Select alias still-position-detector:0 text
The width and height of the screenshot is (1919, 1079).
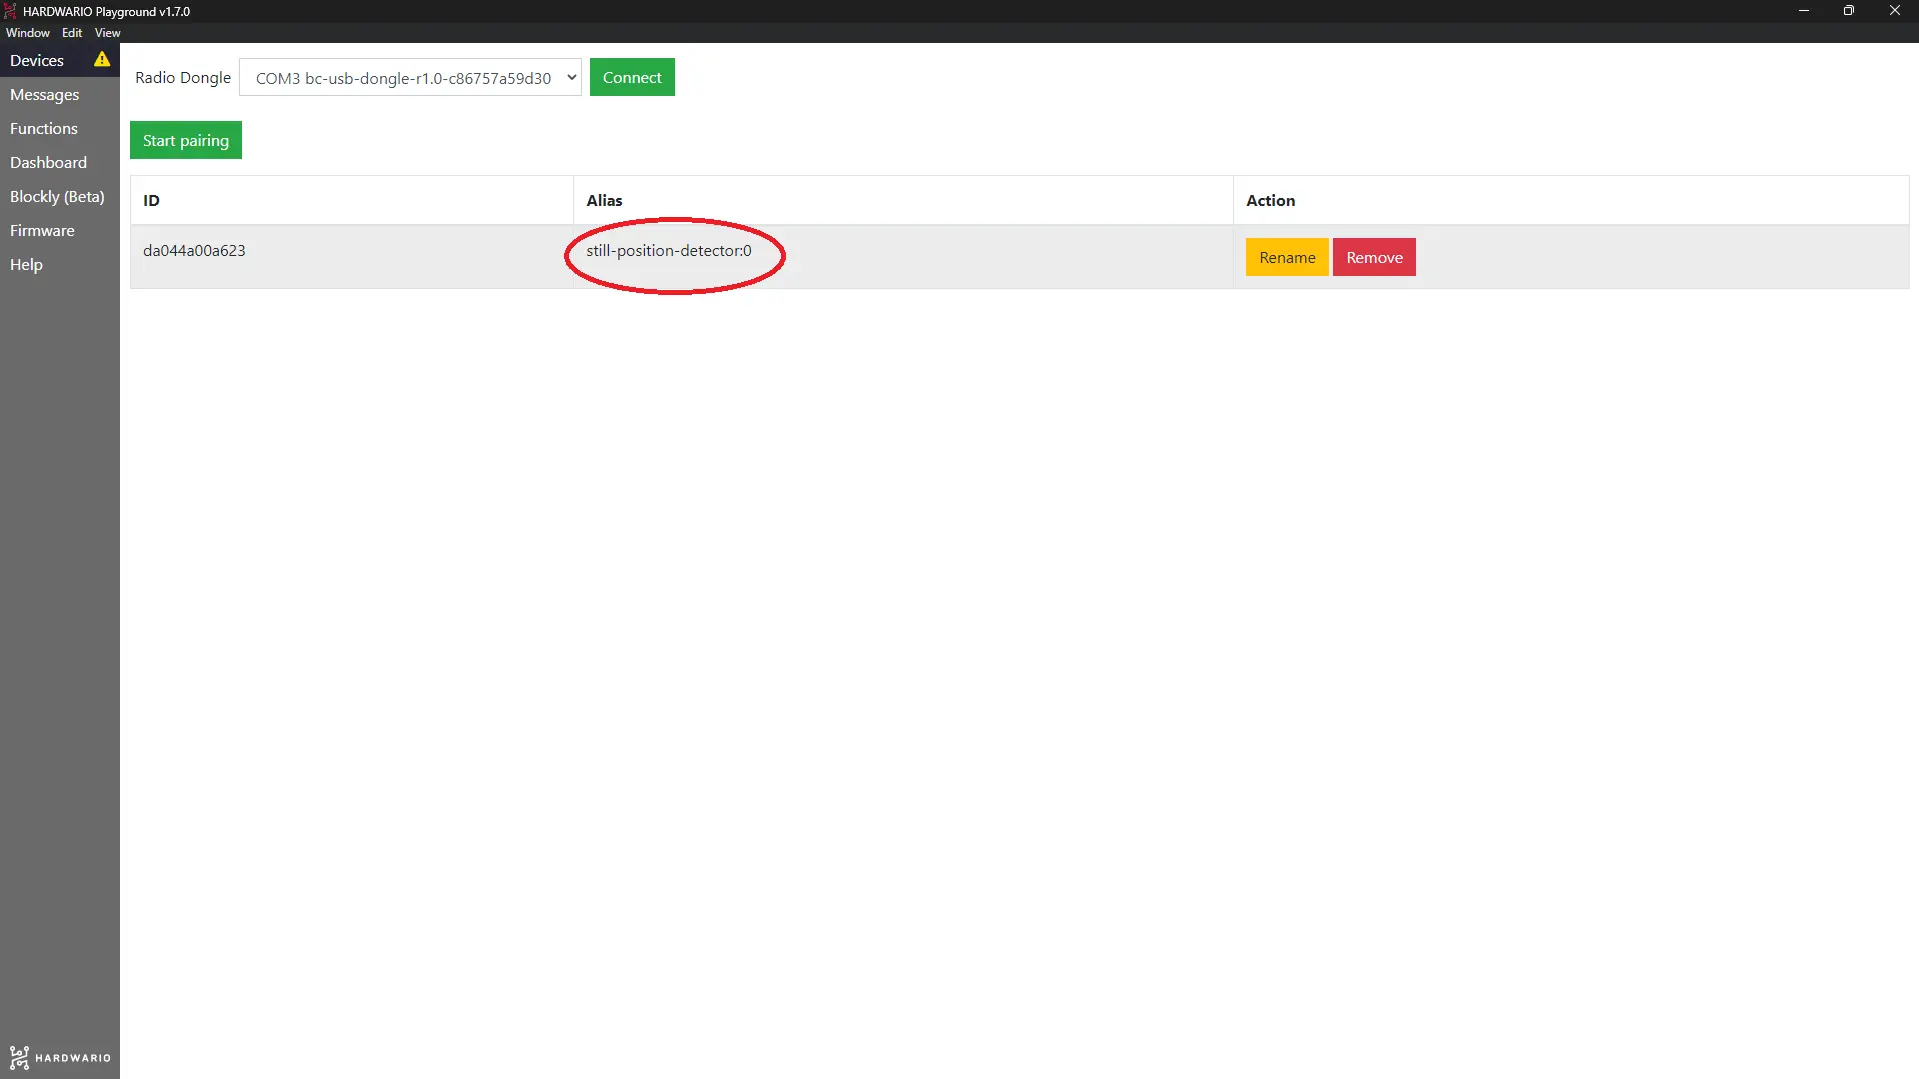click(x=669, y=250)
